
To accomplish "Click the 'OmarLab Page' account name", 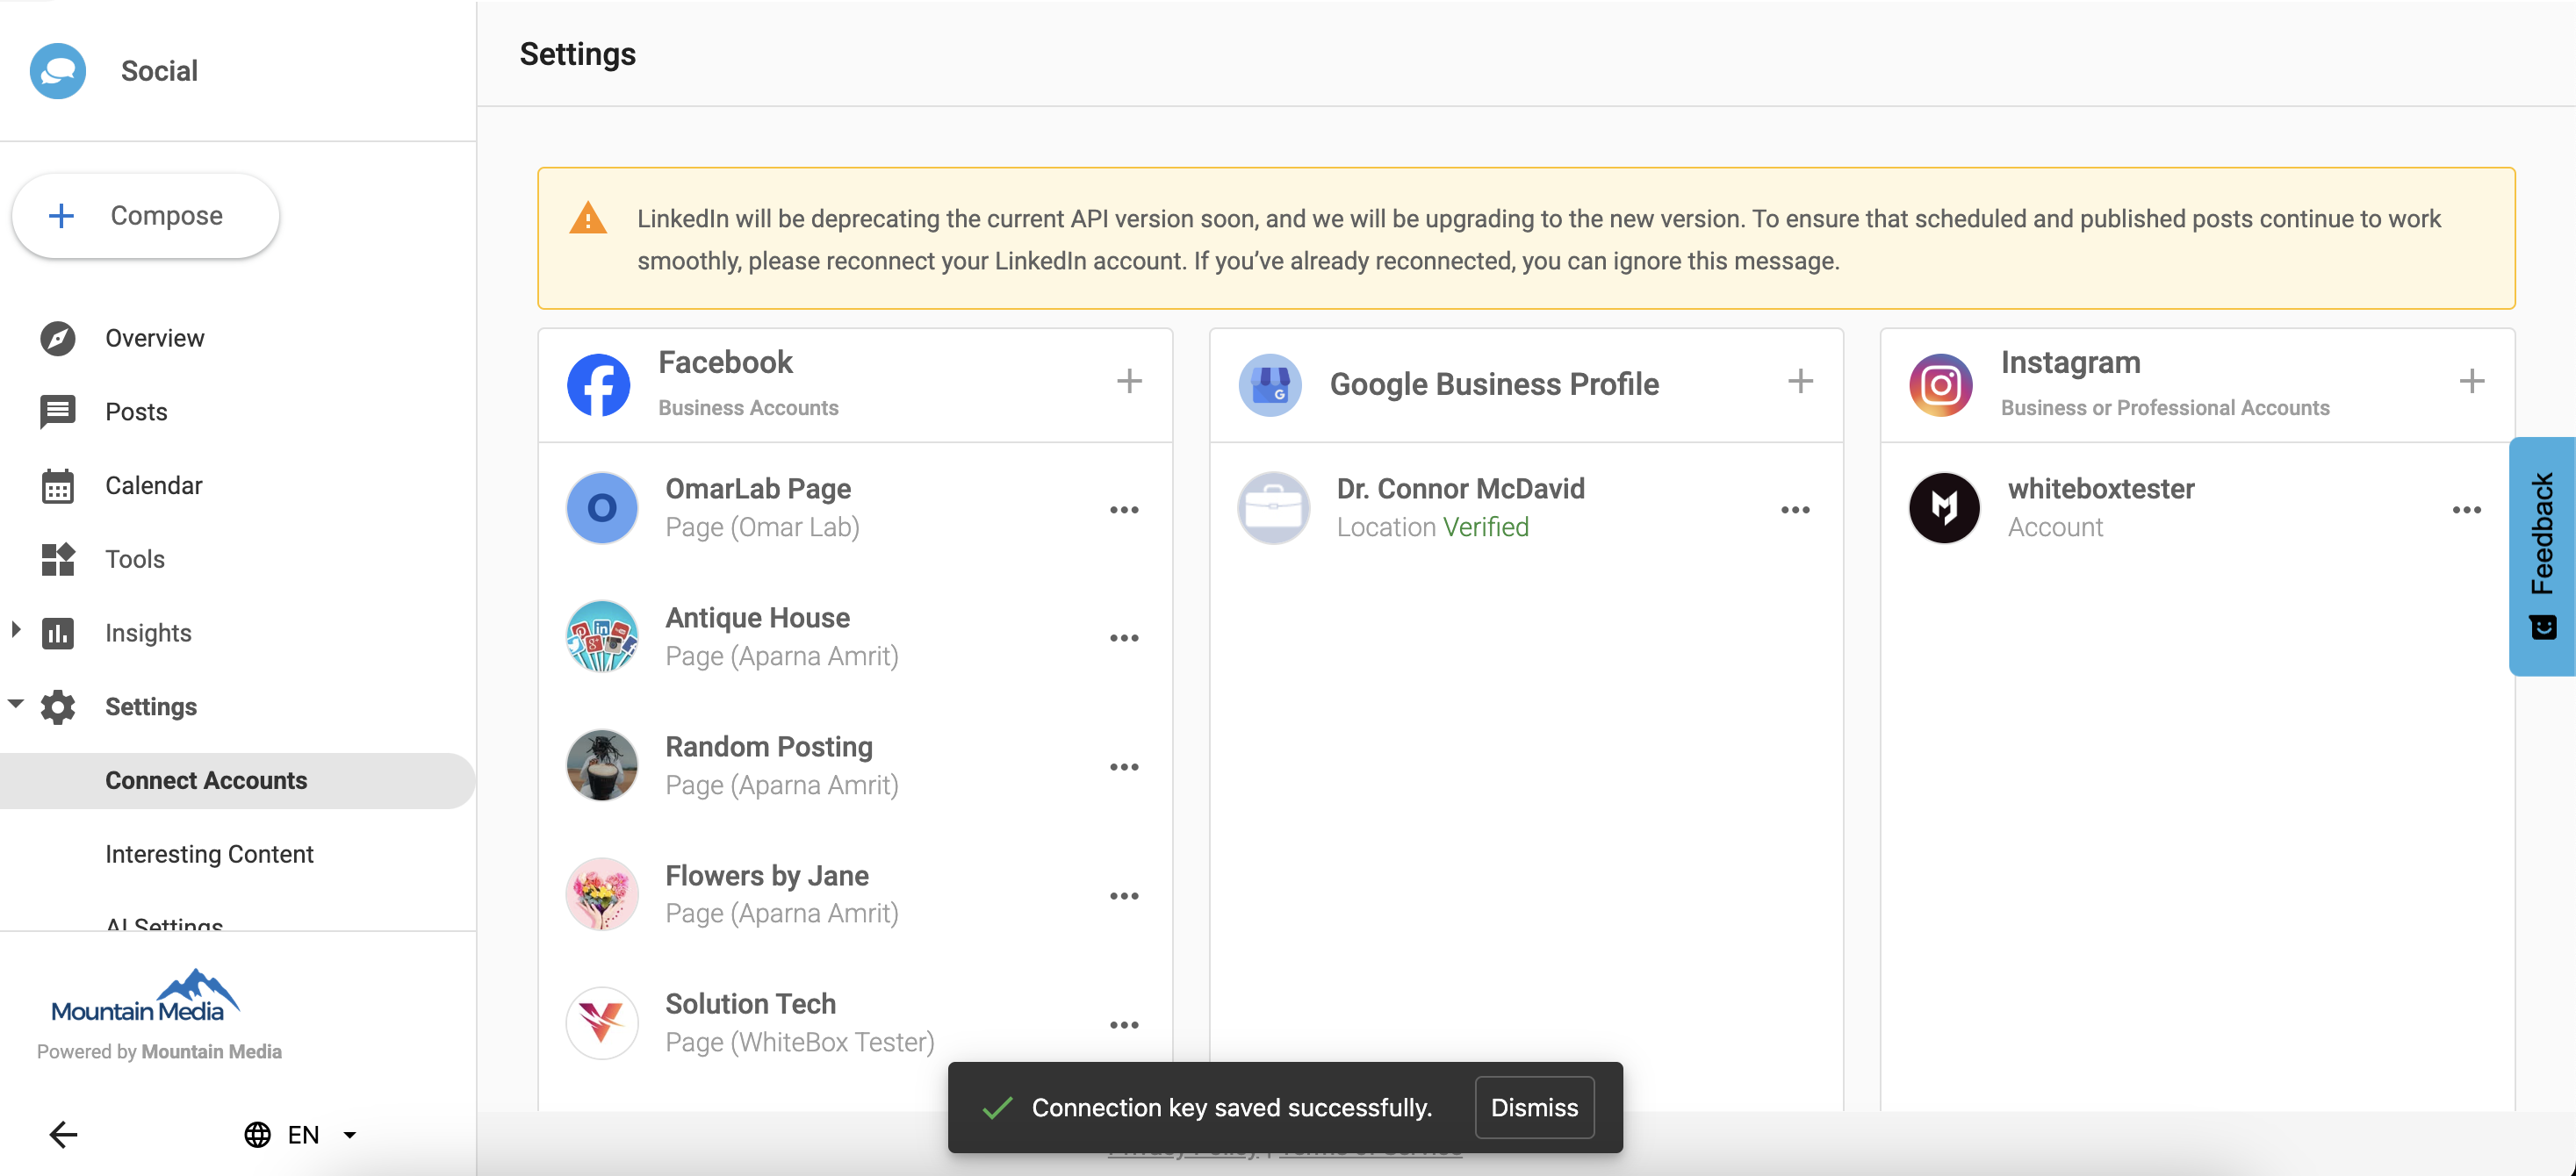I will [x=758, y=489].
